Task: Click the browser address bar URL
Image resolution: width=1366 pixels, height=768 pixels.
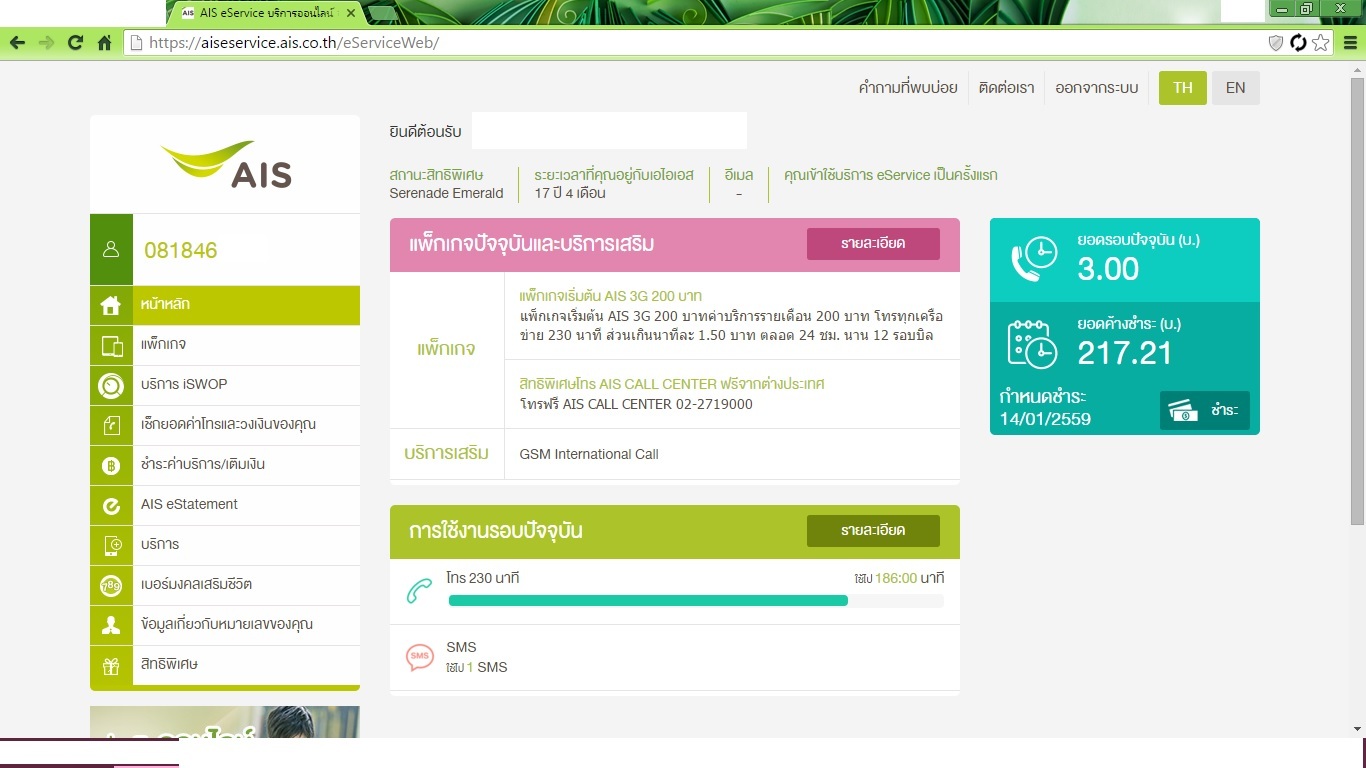Action: (x=294, y=43)
